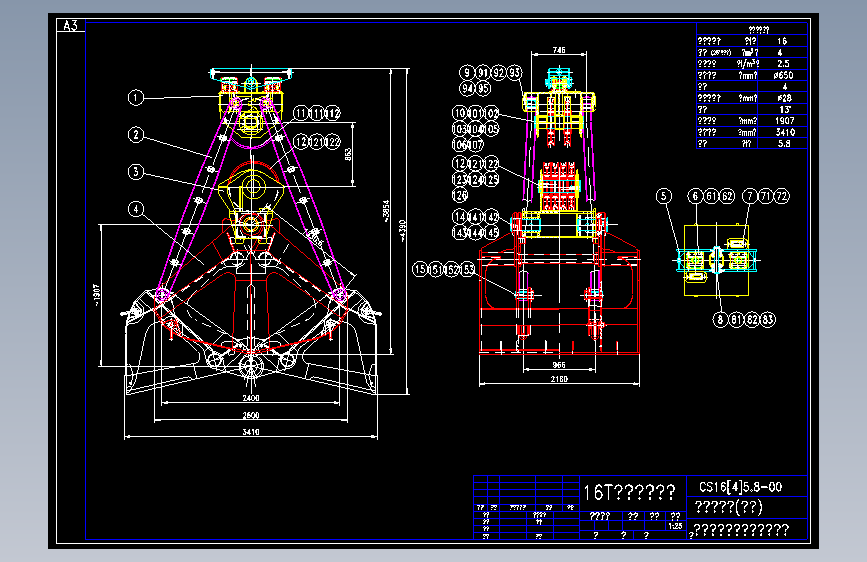Screen dimensions: 867x562
Task: Pick the ~4390 overall height dimension
Action: 403,231
